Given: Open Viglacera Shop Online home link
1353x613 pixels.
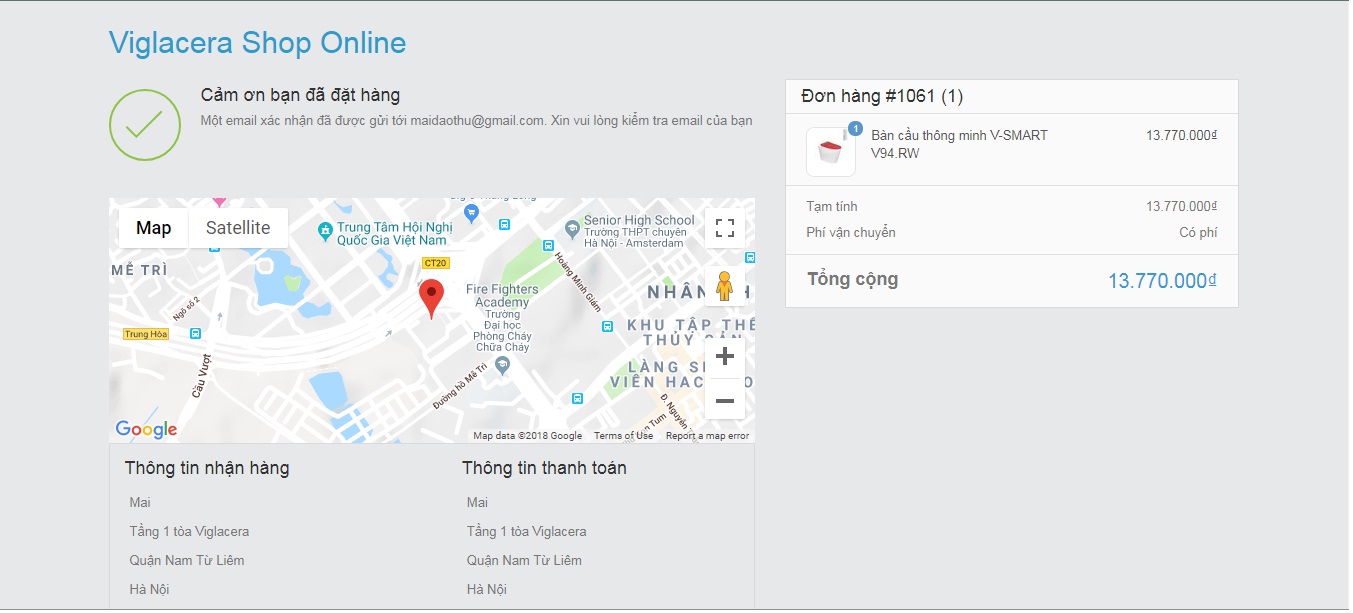Looking at the screenshot, I should point(257,43).
